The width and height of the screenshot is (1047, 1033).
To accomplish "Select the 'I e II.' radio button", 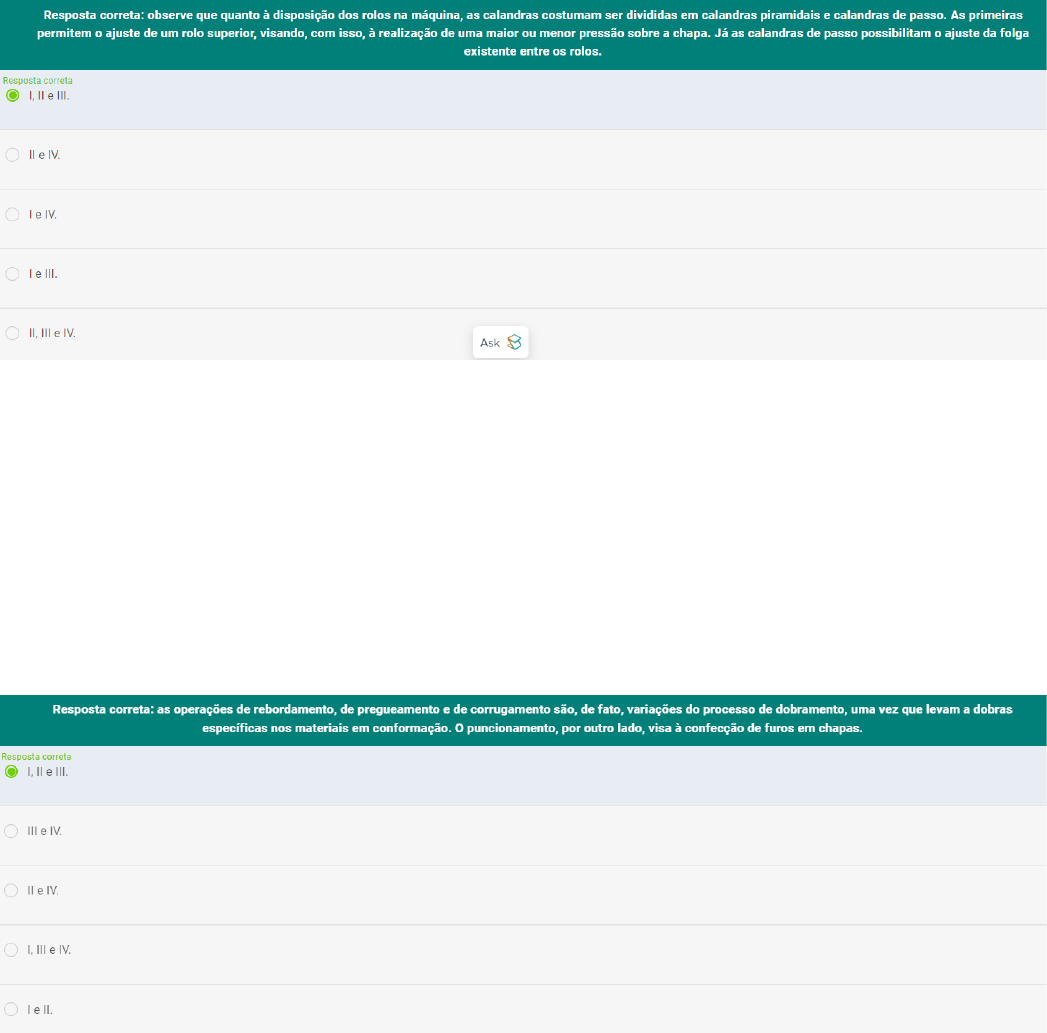I will [x=12, y=1009].
